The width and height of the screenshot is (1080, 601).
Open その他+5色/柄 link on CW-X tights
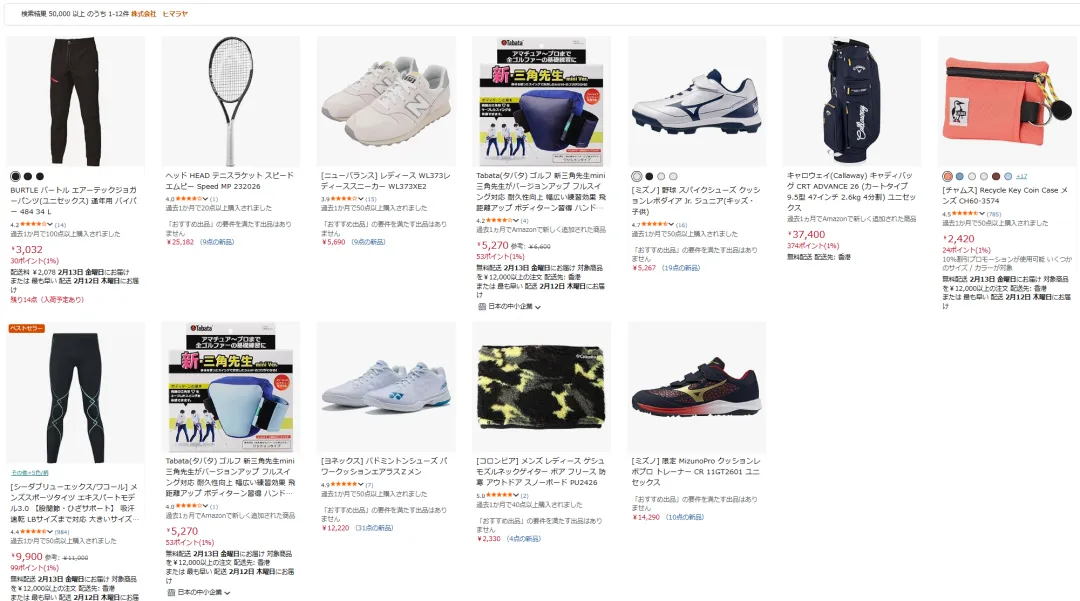(x=30, y=472)
